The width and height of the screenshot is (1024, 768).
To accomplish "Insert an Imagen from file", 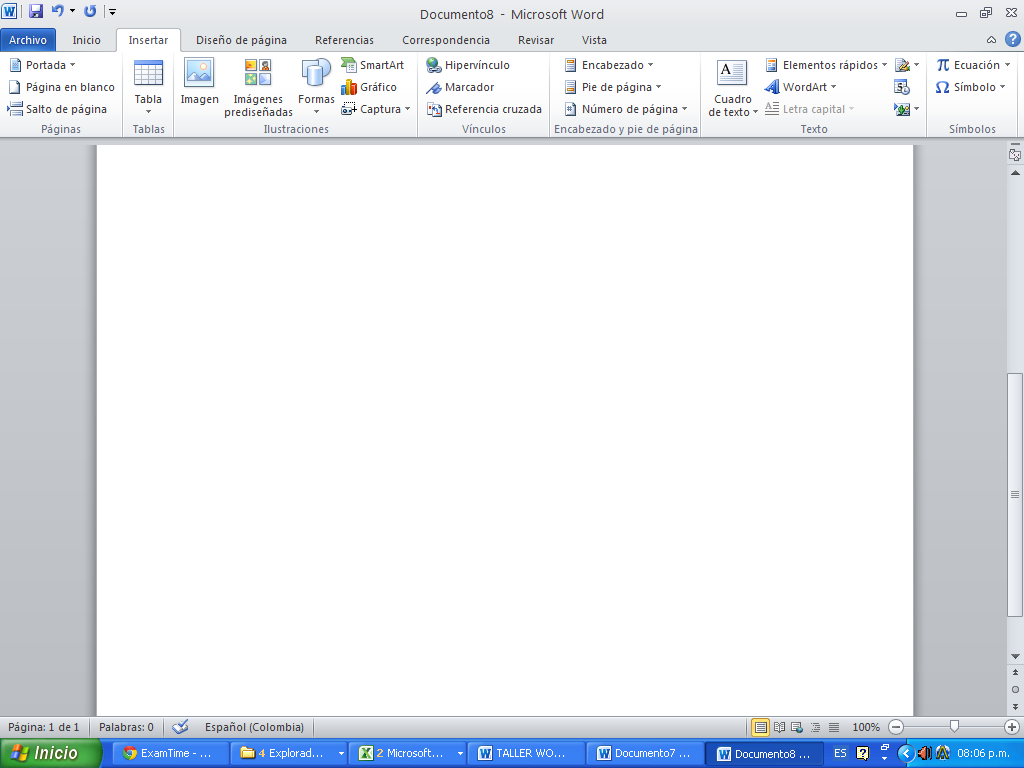I will tap(199, 82).
